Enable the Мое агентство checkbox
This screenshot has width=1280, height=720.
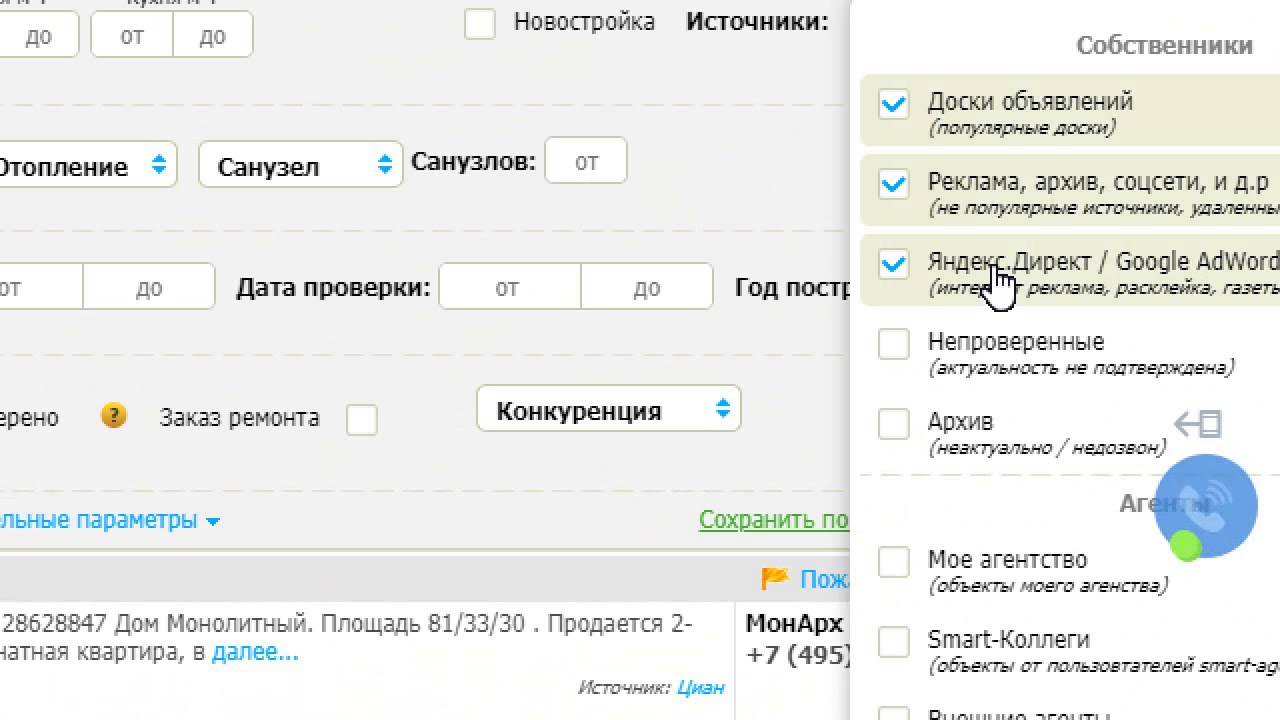[893, 562]
